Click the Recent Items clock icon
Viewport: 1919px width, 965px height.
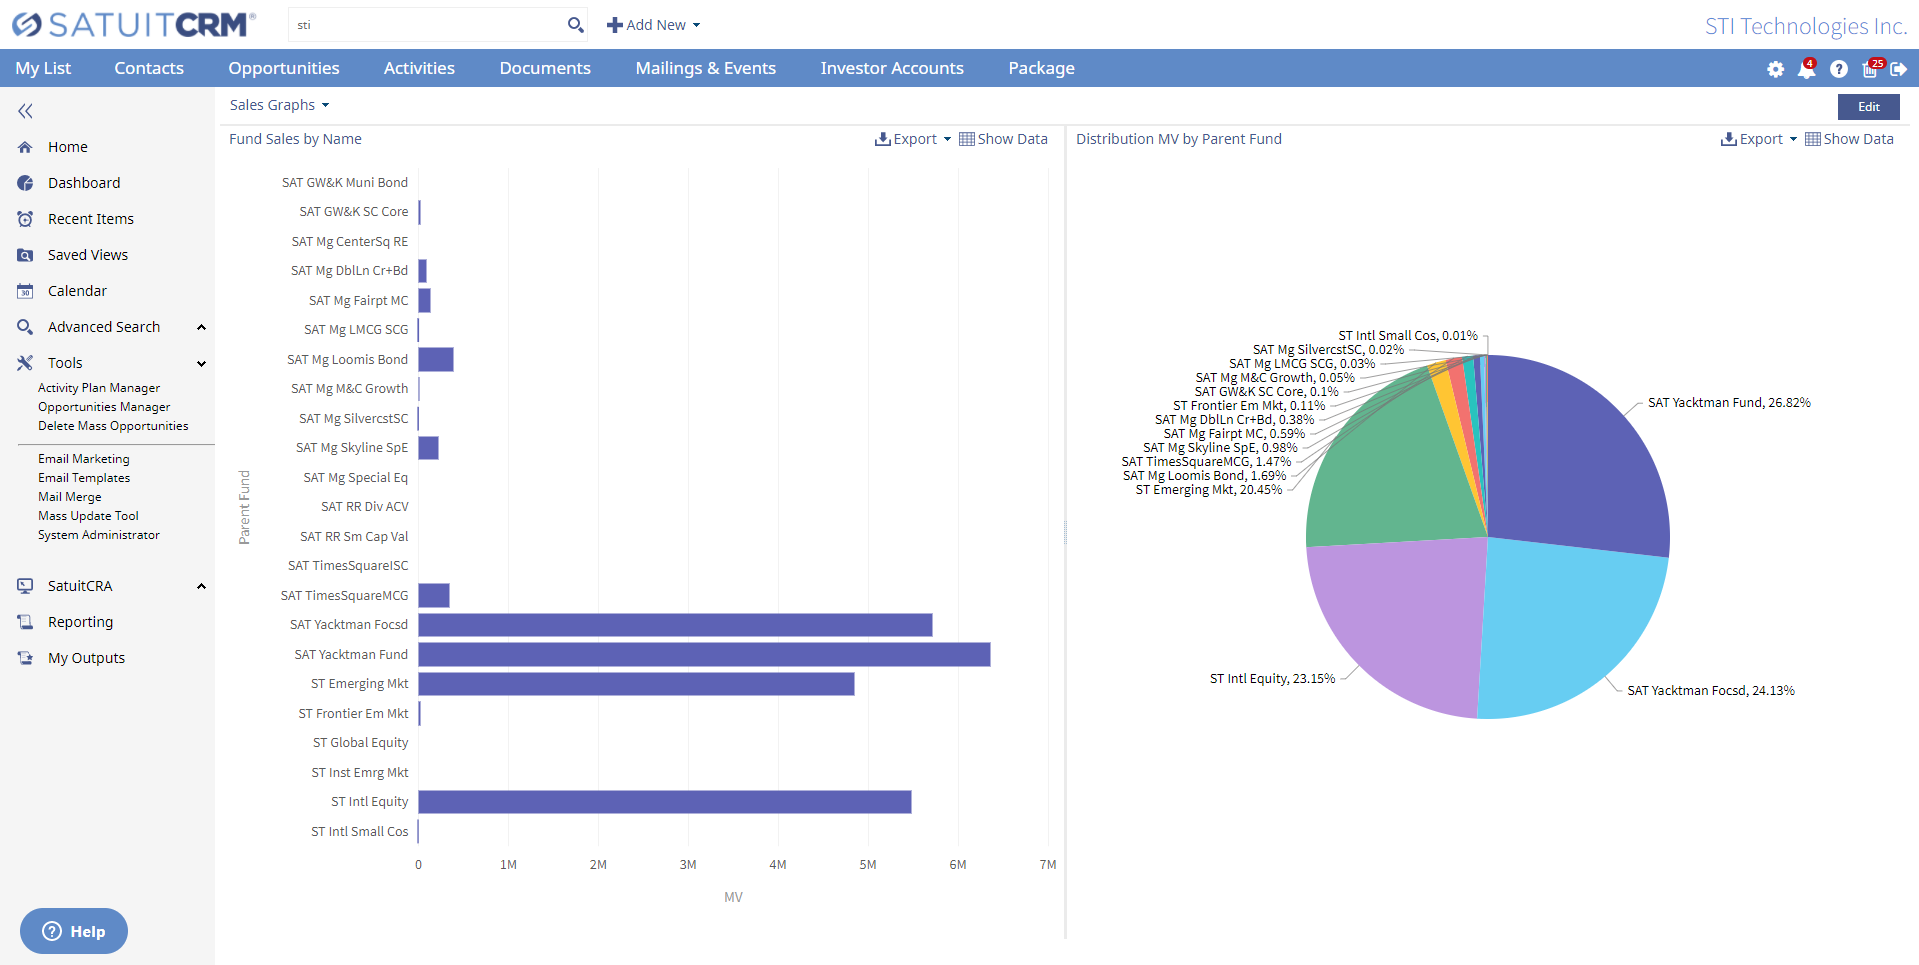click(25, 219)
